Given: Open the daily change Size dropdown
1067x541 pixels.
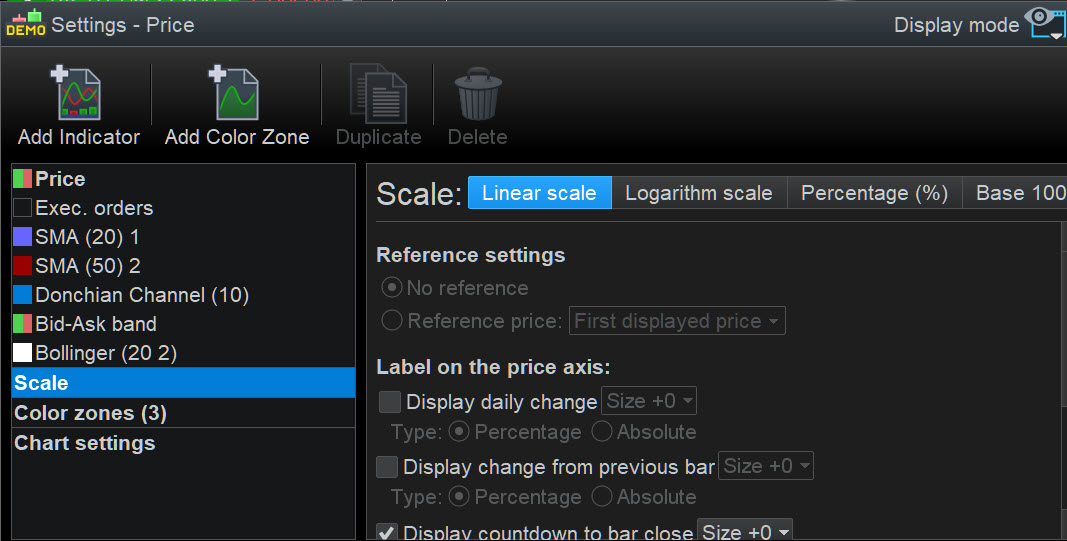Looking at the screenshot, I should point(649,402).
